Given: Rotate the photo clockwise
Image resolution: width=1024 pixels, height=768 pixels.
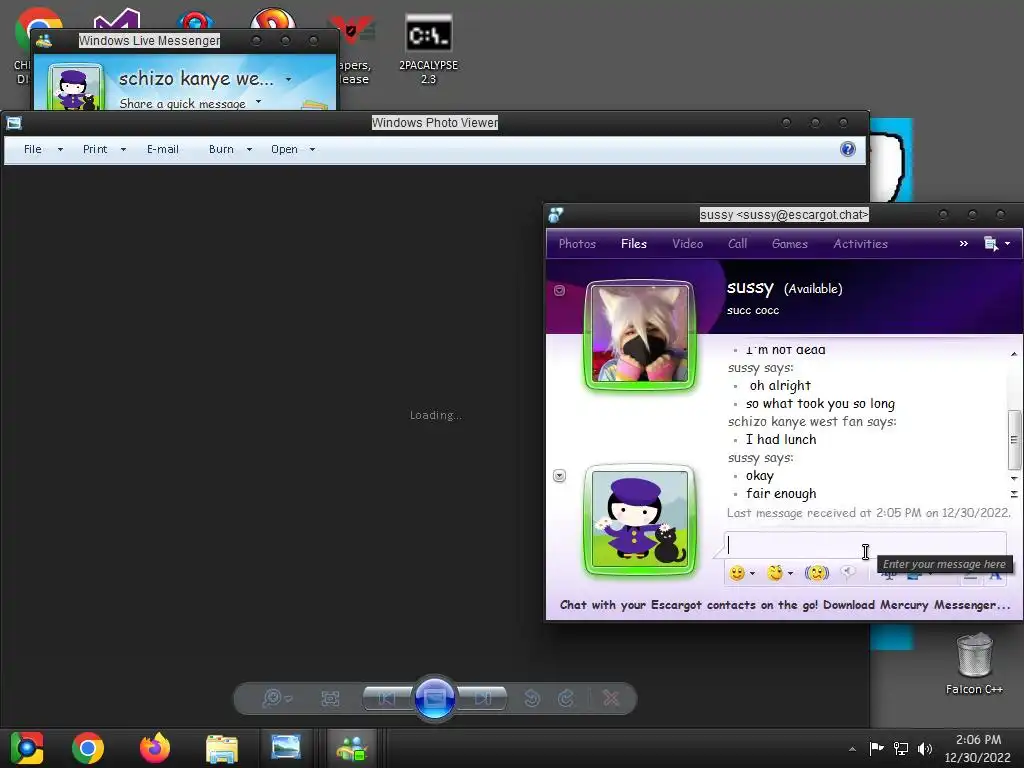Looking at the screenshot, I should click(x=566, y=699).
